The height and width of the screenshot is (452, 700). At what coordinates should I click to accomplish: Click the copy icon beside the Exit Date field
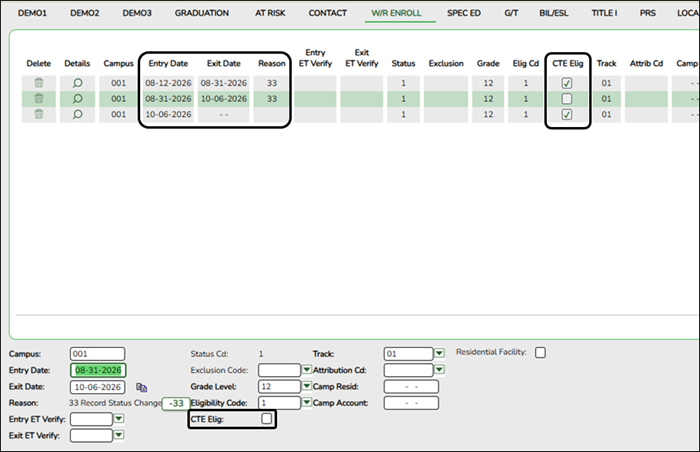(142, 387)
